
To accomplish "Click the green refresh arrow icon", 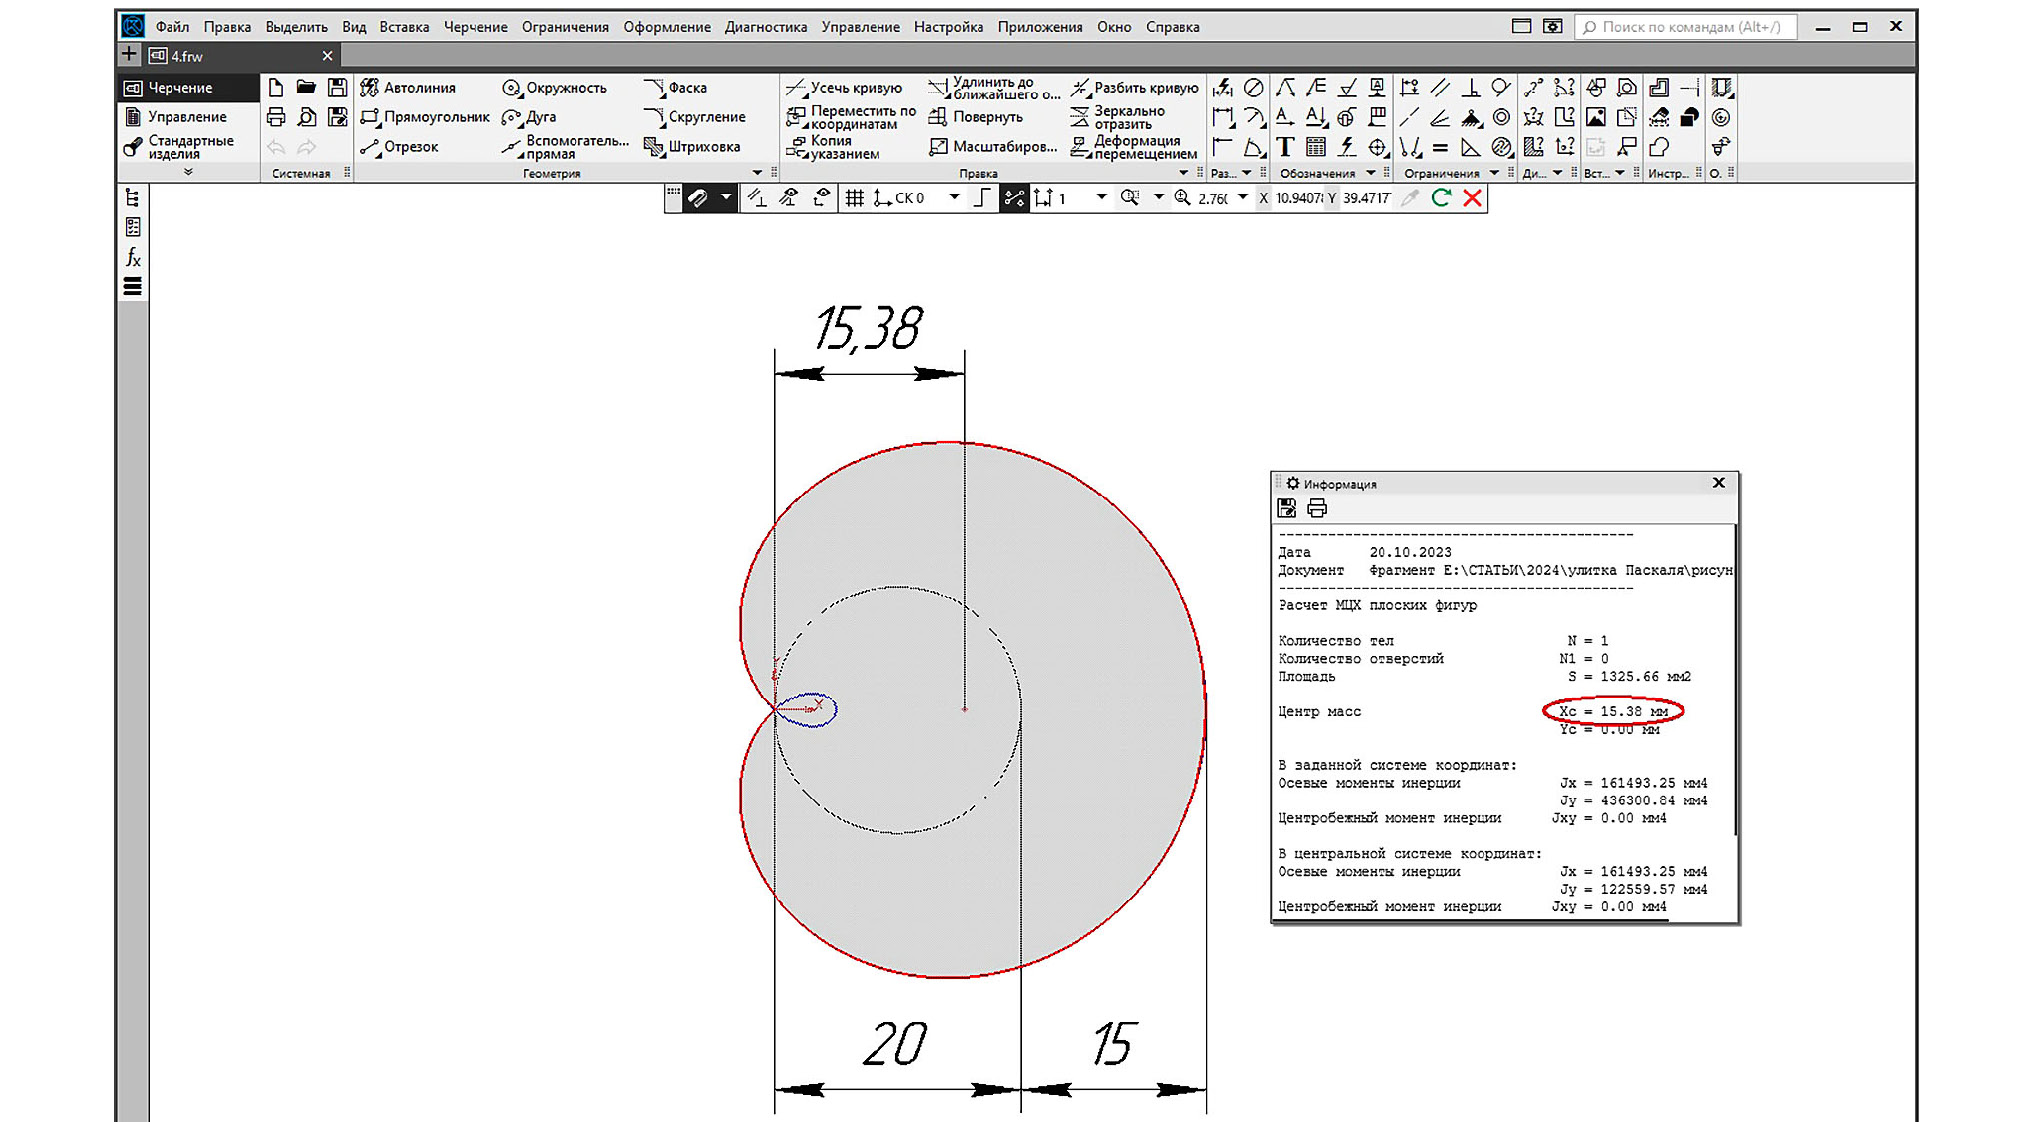I will [x=1441, y=198].
